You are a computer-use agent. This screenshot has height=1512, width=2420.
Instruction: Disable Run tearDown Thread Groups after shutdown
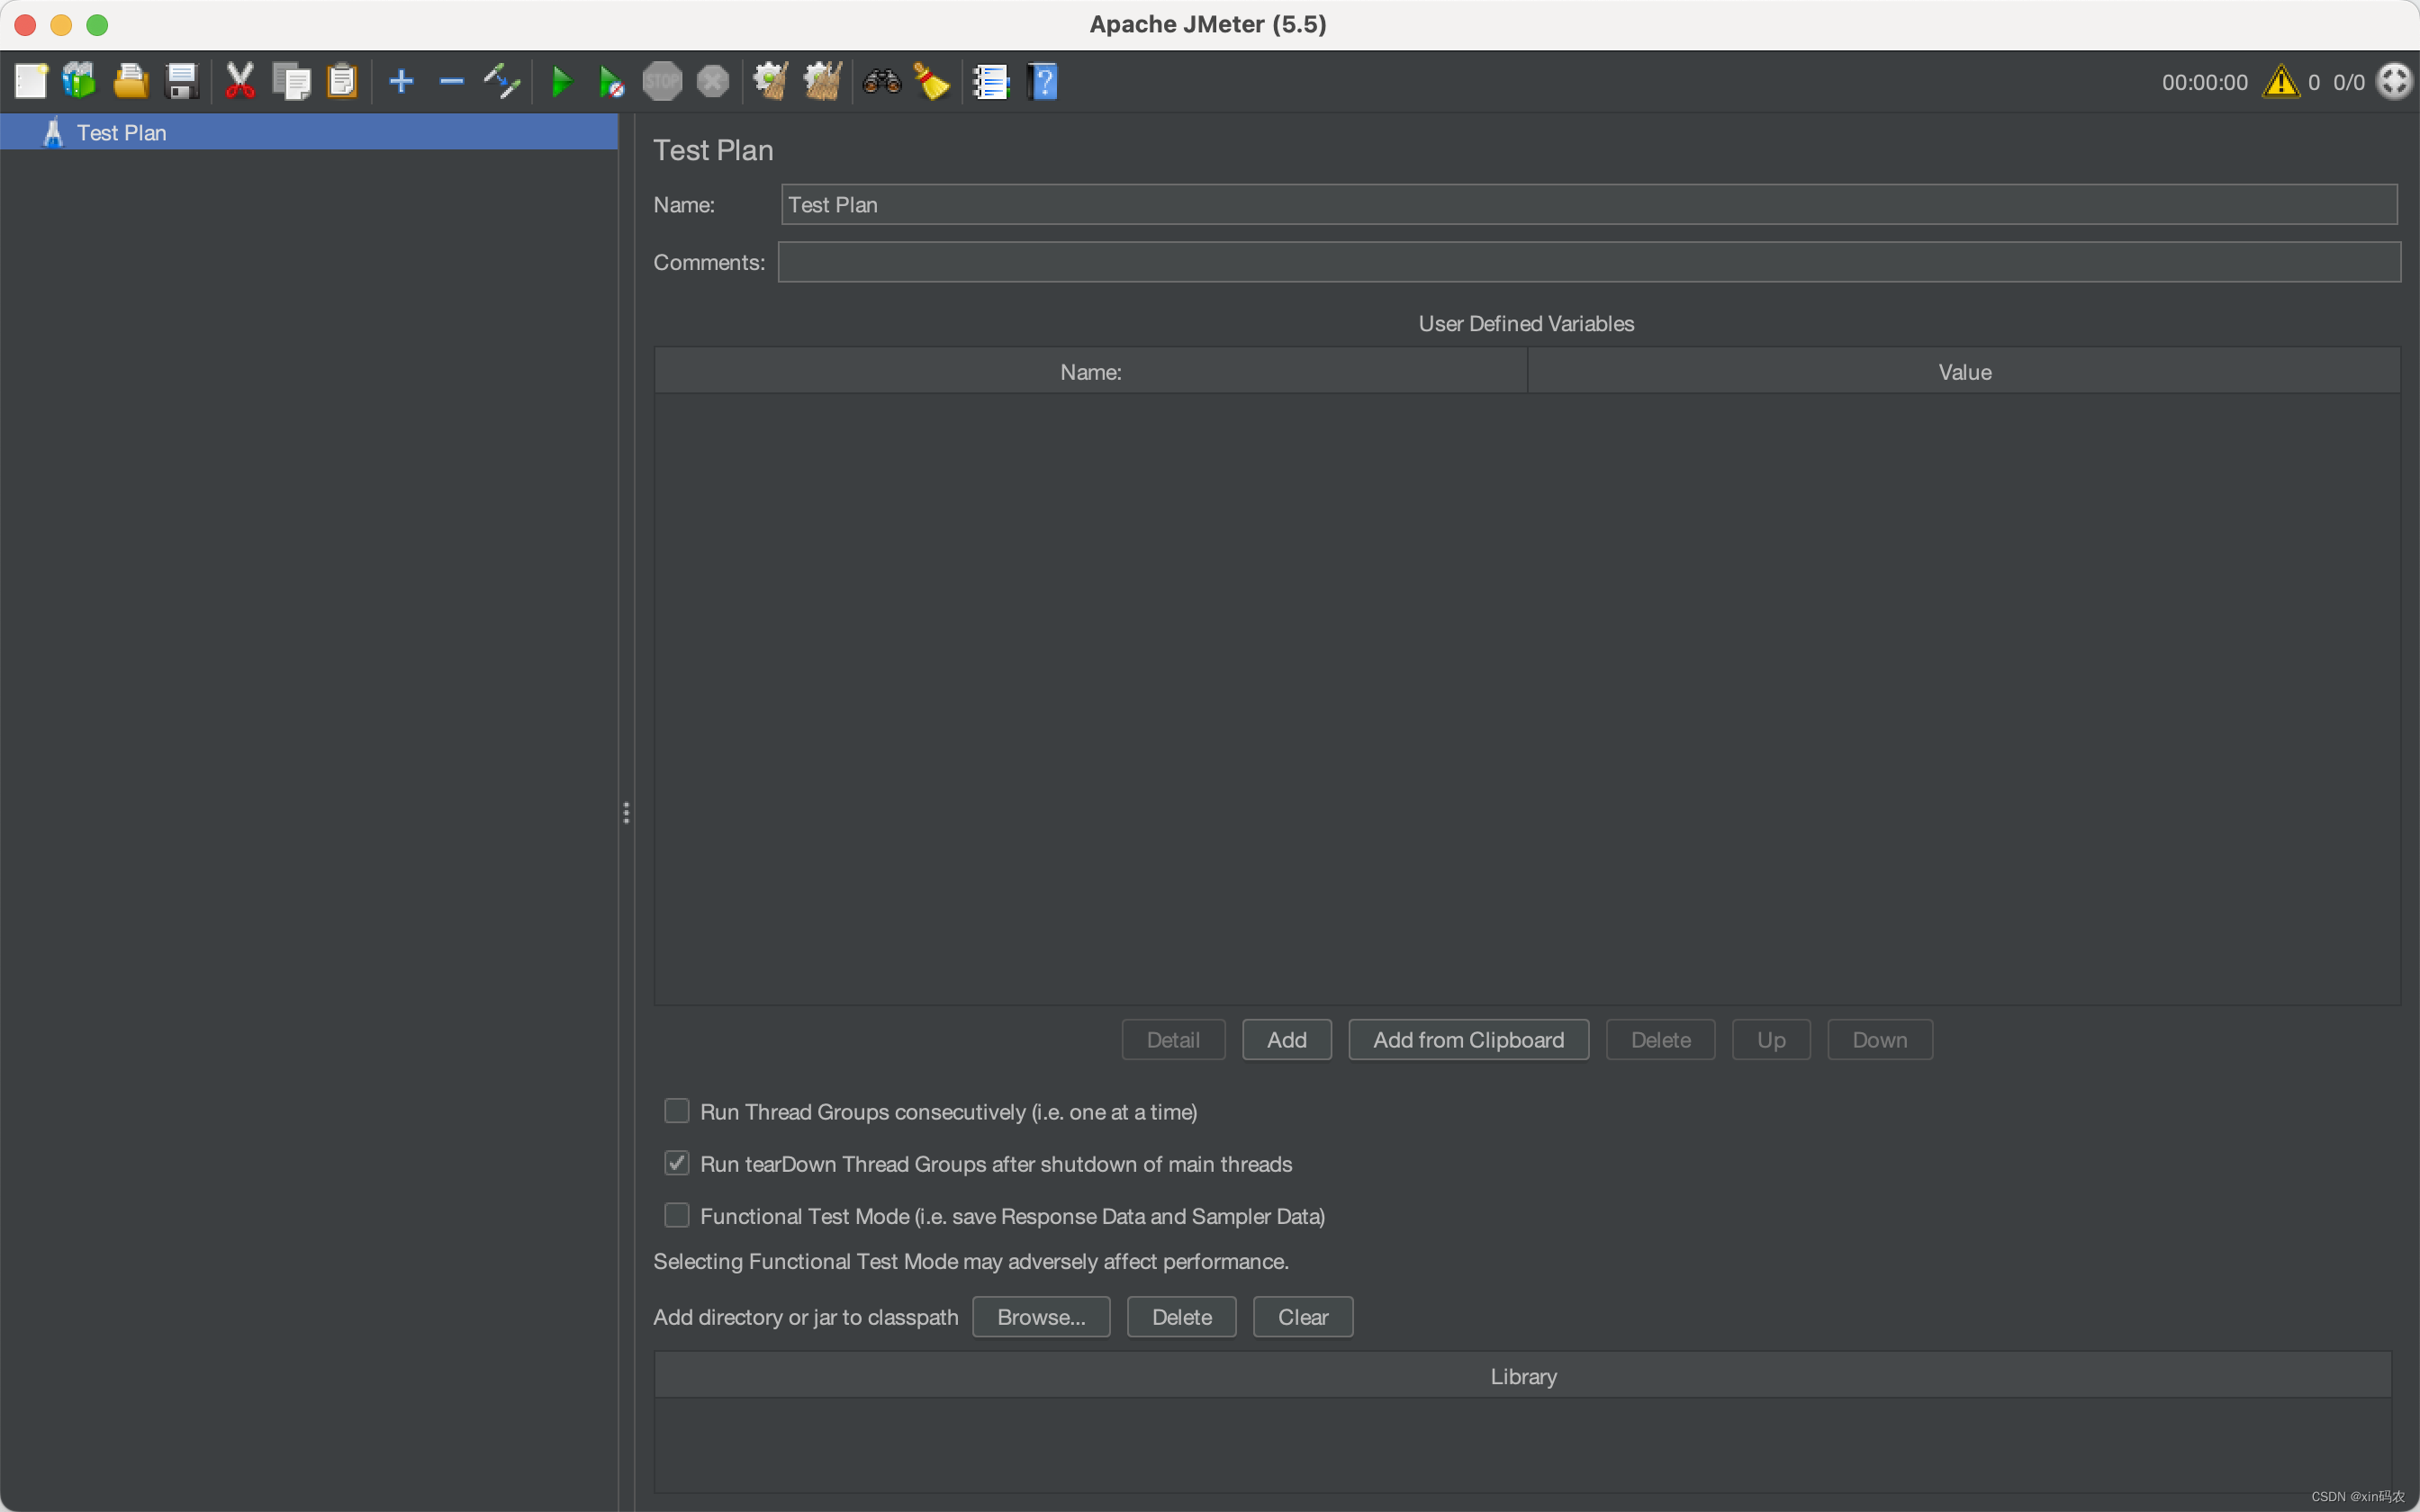tap(676, 1162)
